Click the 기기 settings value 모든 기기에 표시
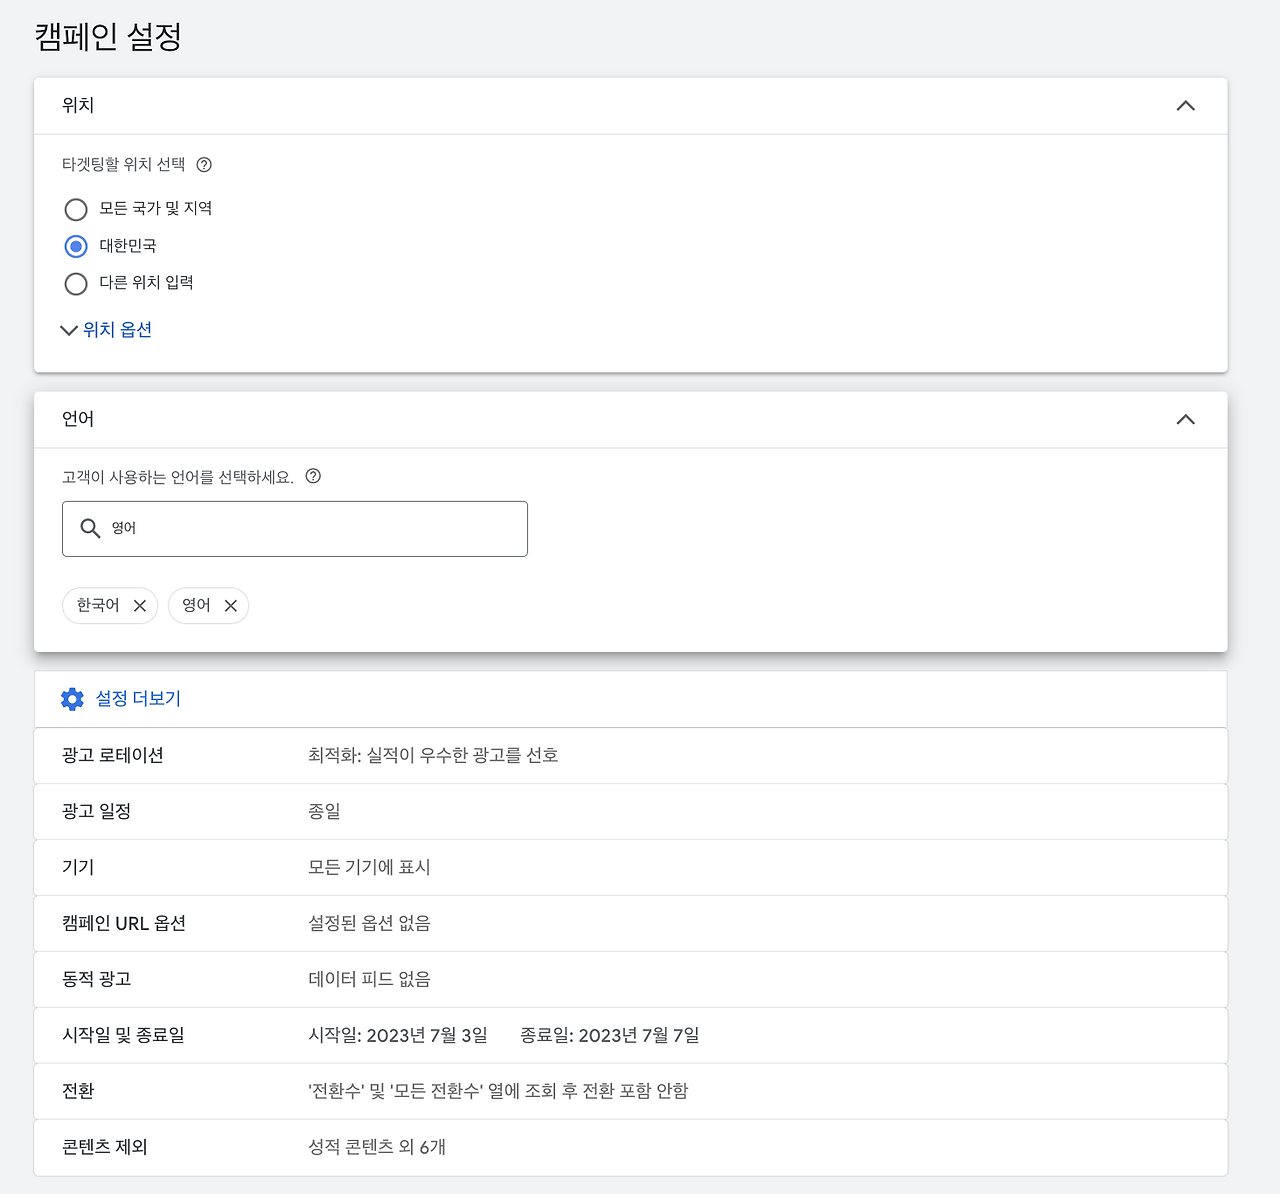1280x1194 pixels. (369, 867)
